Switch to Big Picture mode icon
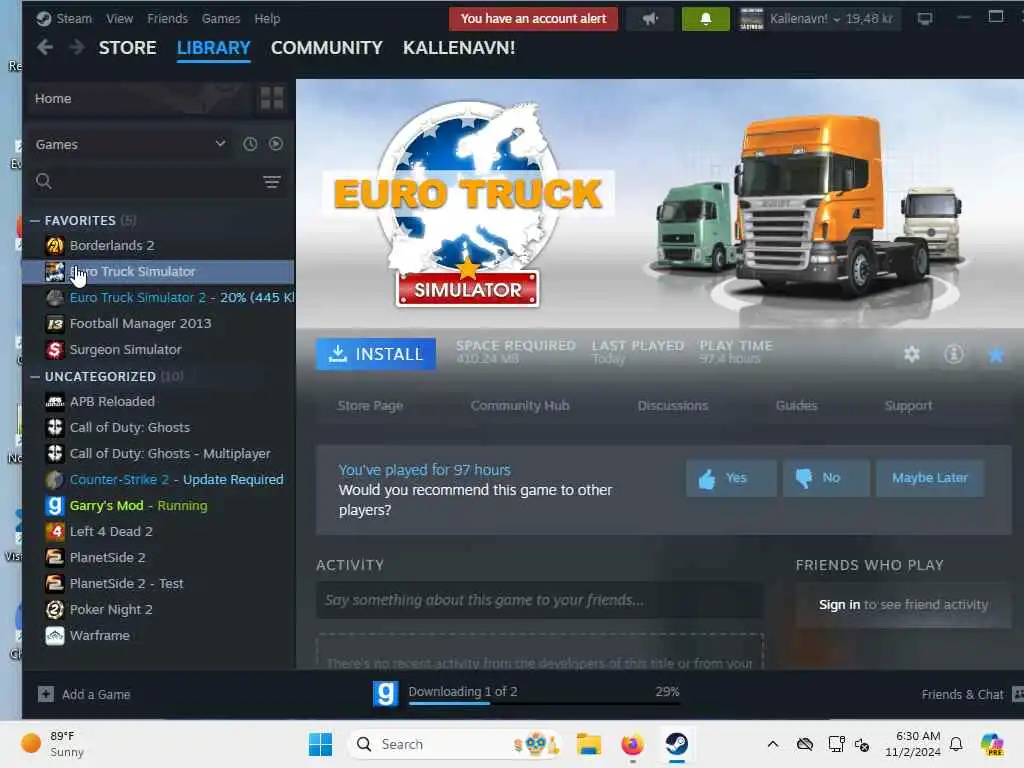The image size is (1024, 768). pos(925,19)
